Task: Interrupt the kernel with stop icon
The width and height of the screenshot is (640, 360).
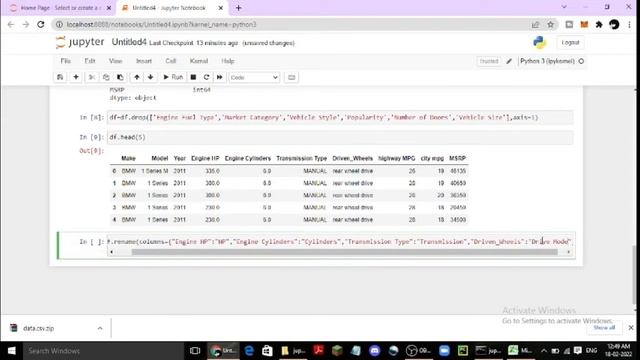Action: click(193, 77)
